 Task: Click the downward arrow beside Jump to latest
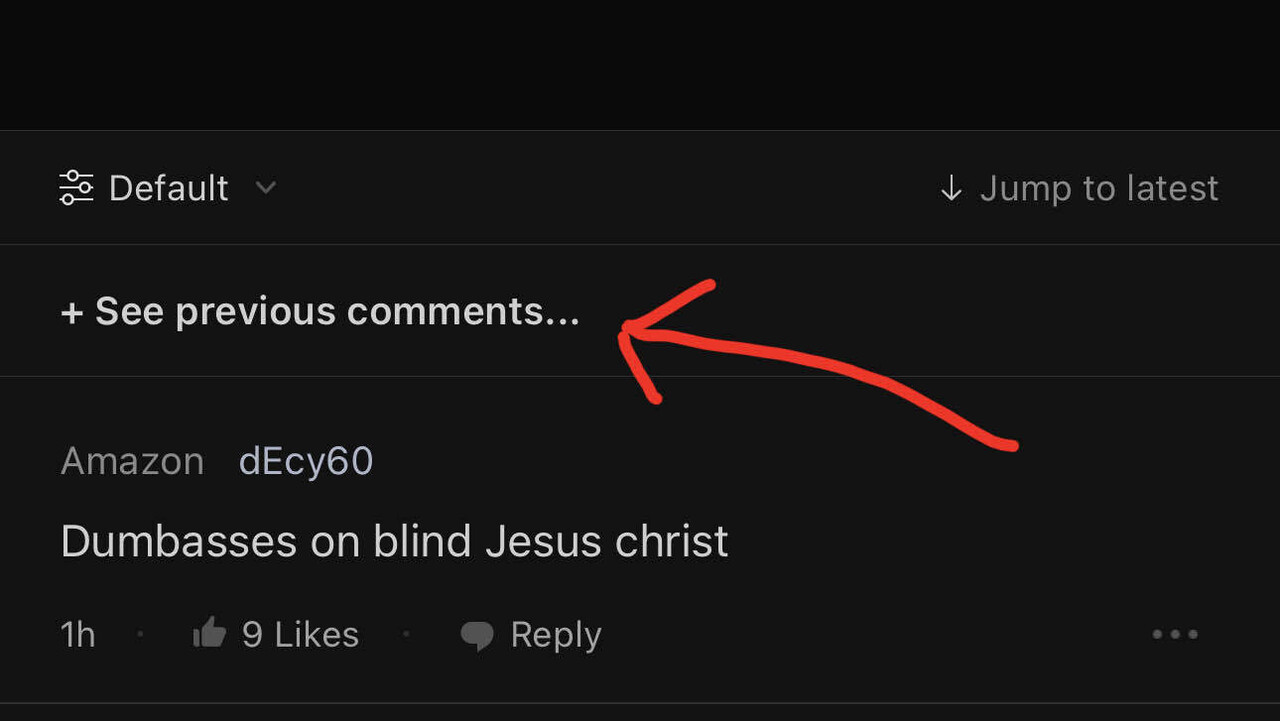click(950, 188)
